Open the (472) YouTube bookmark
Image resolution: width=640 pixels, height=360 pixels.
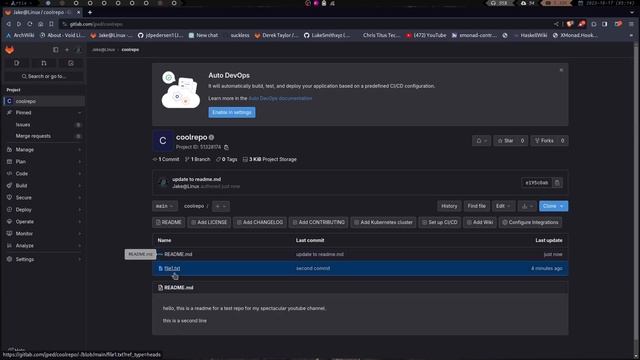click(x=426, y=36)
